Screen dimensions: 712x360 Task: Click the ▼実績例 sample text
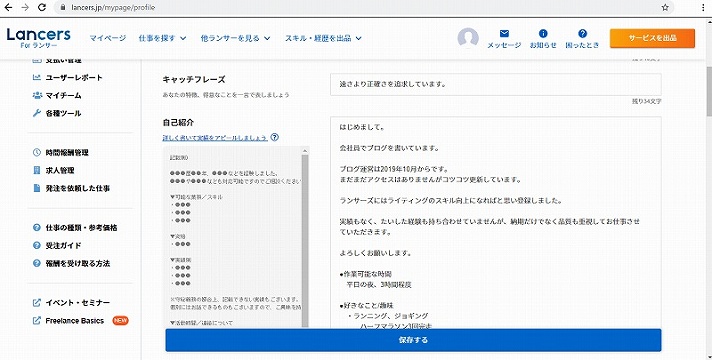click(x=180, y=260)
